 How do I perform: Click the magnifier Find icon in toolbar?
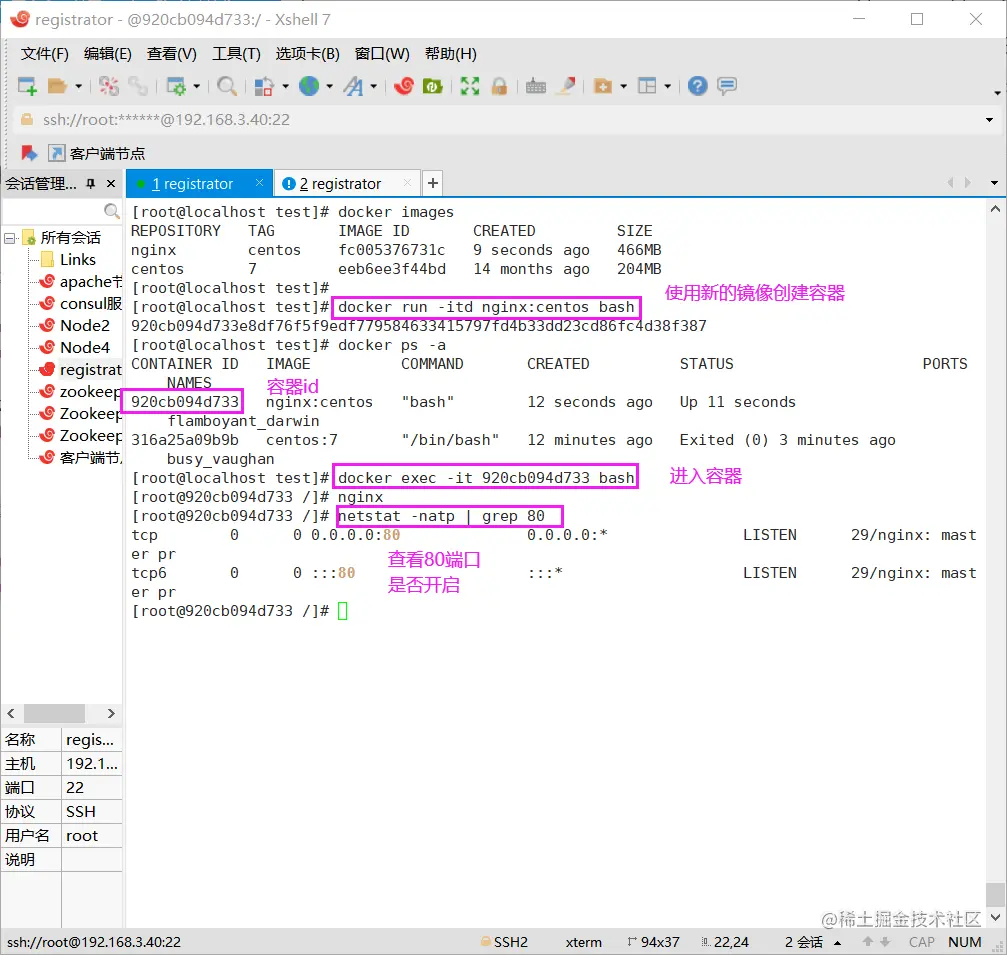click(227, 86)
